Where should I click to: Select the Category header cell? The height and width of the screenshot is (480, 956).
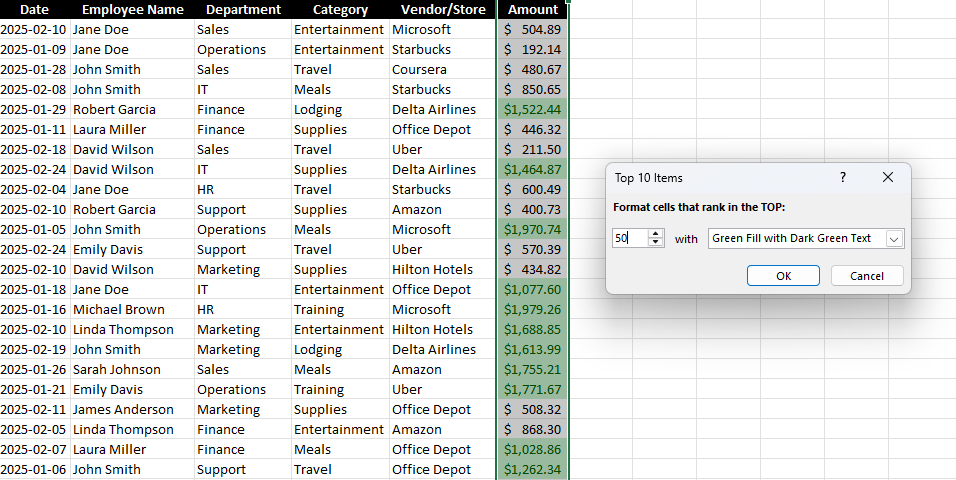click(x=340, y=9)
